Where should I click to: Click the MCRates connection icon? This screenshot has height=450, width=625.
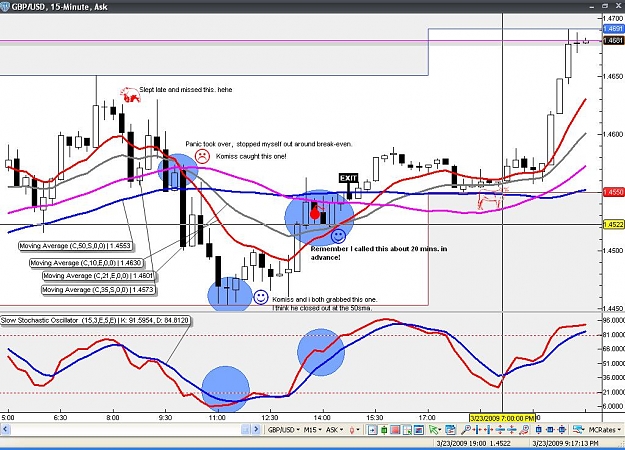tap(578, 430)
